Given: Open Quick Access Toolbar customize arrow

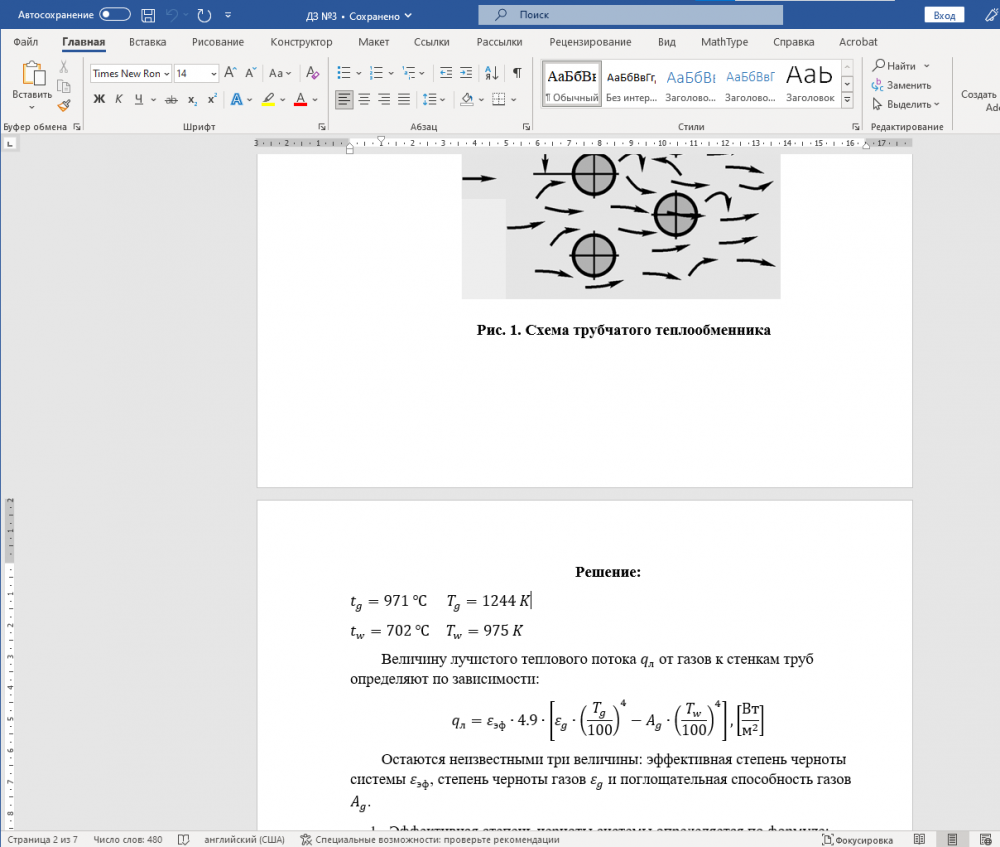Looking at the screenshot, I should pos(228,15).
